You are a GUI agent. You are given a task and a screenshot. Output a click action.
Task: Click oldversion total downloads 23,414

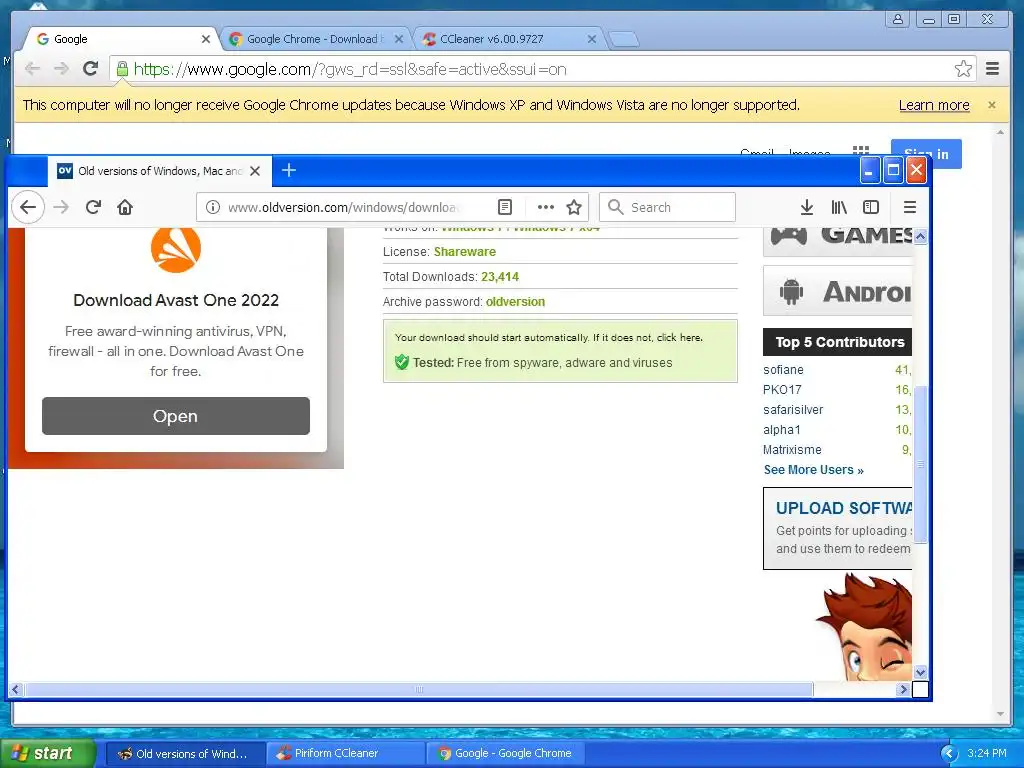point(500,277)
